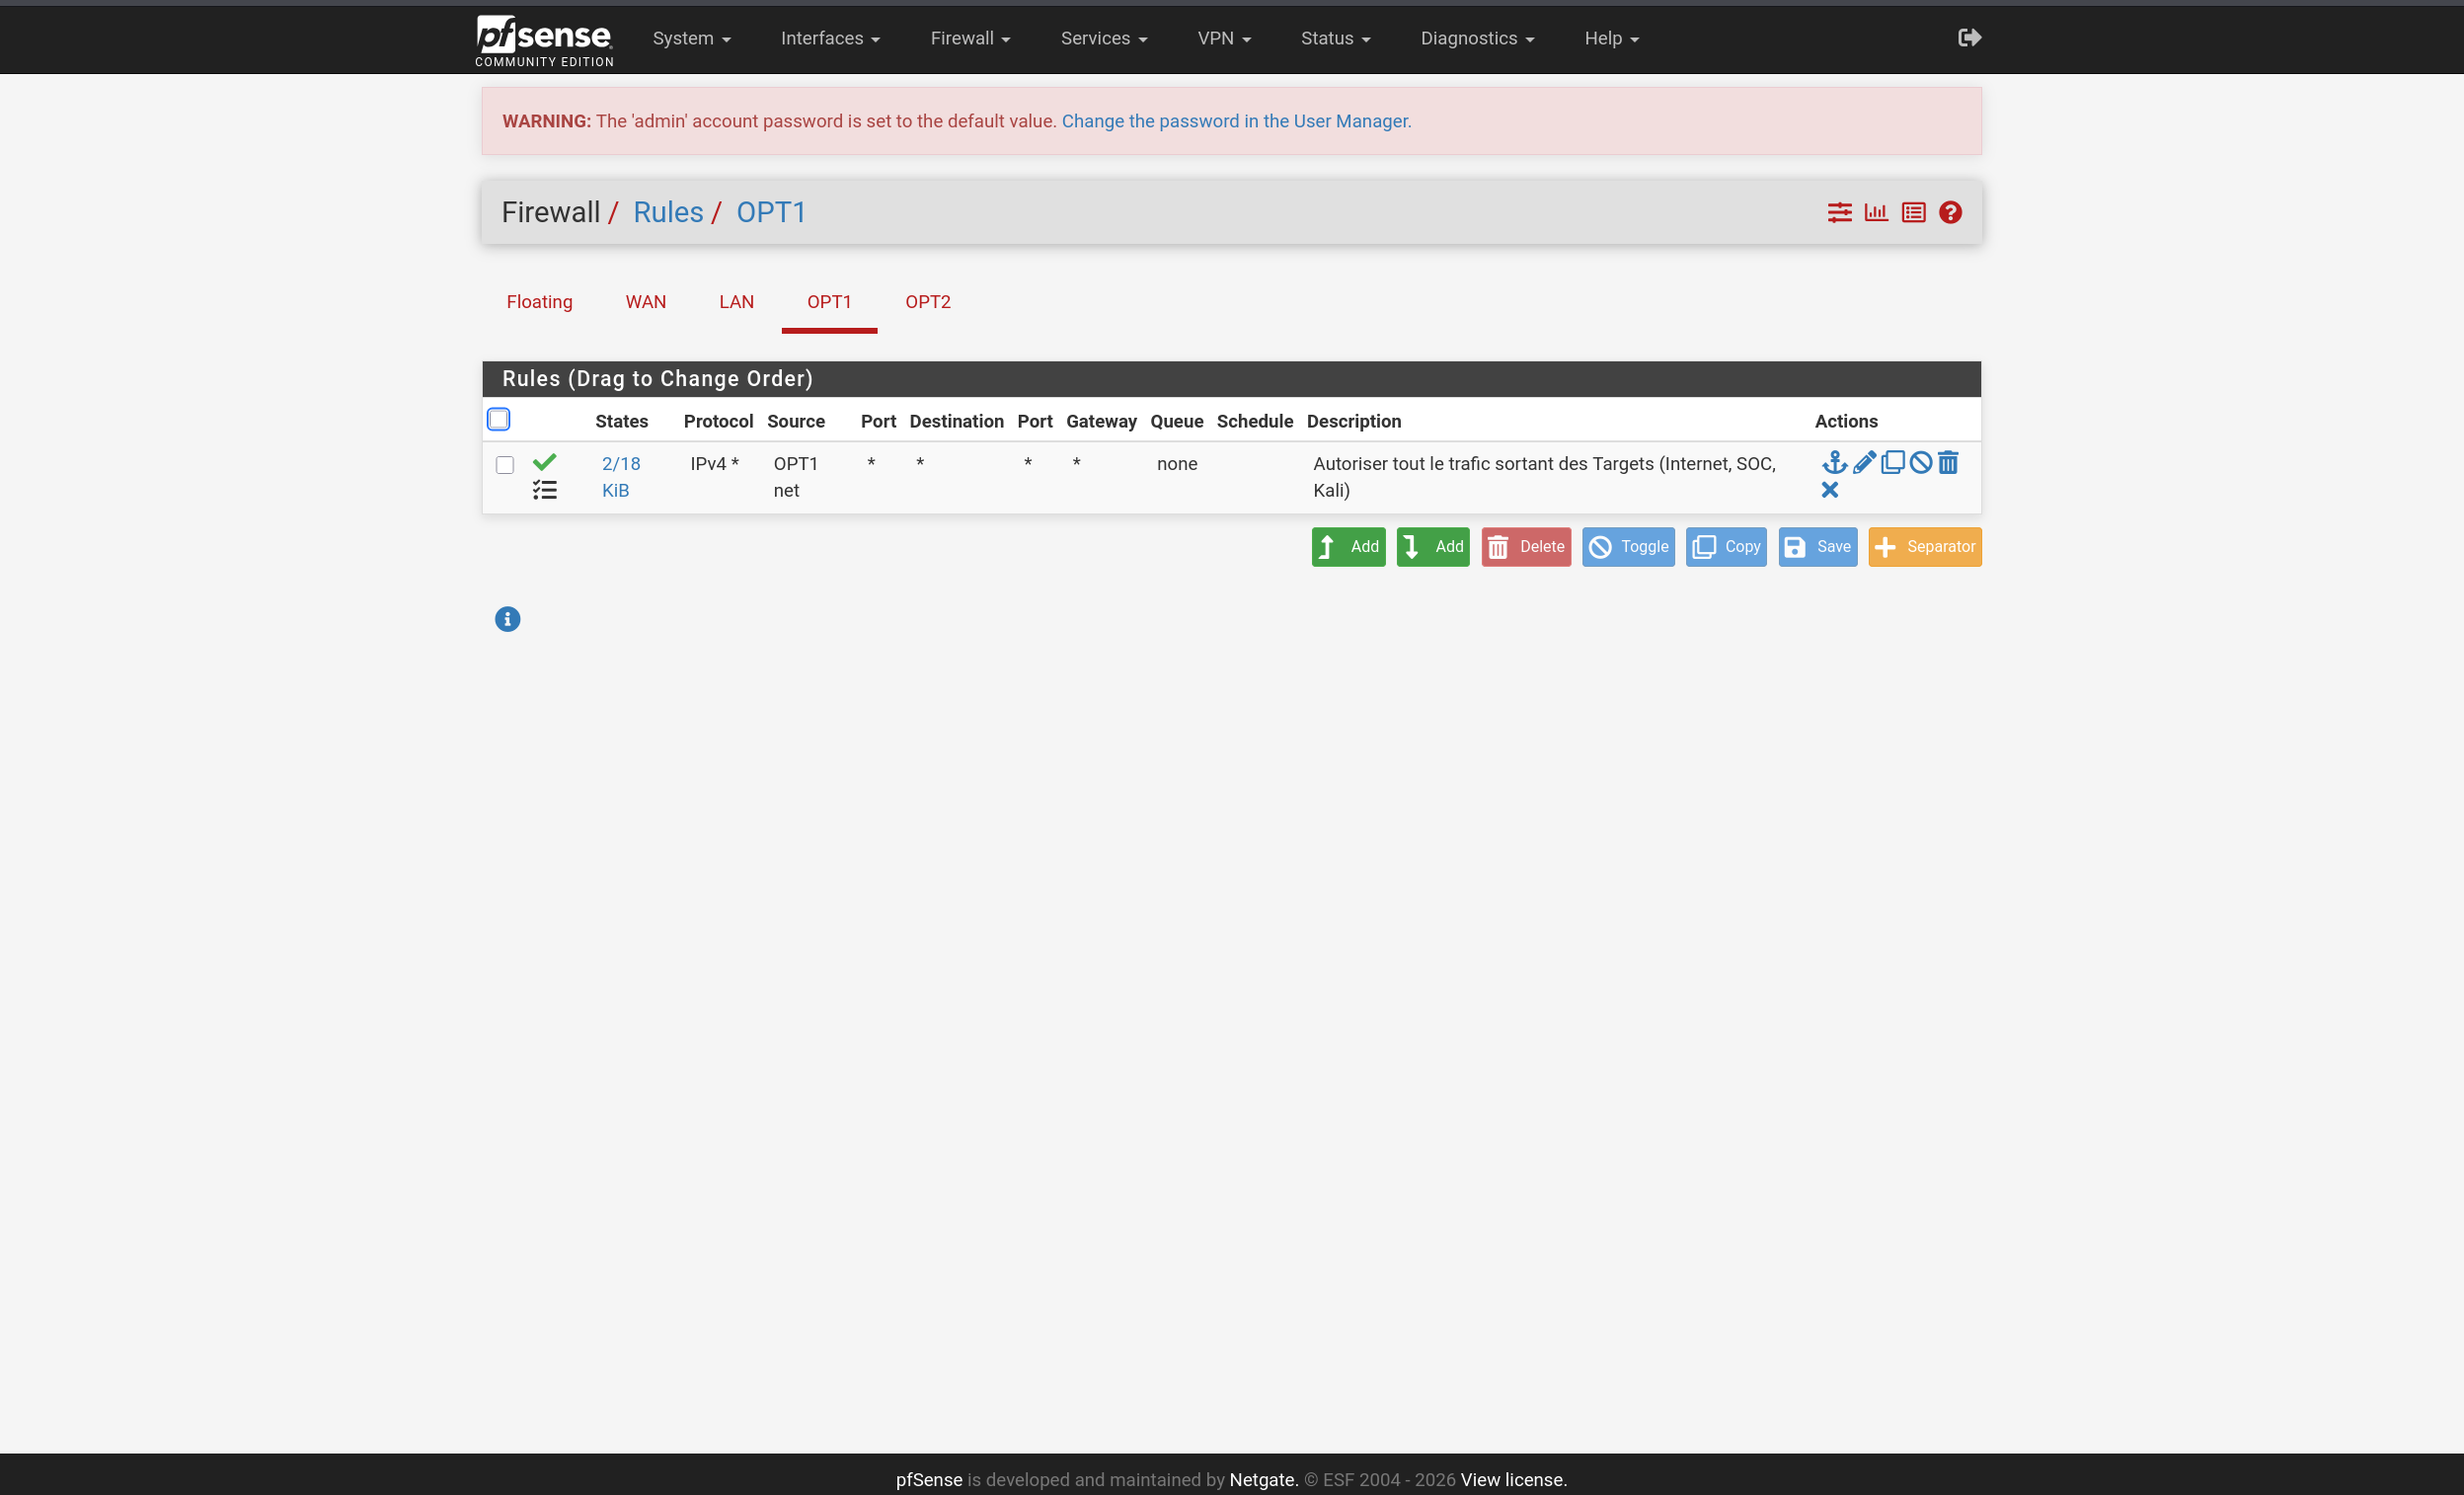Switch to the LAN tab

[x=737, y=302]
